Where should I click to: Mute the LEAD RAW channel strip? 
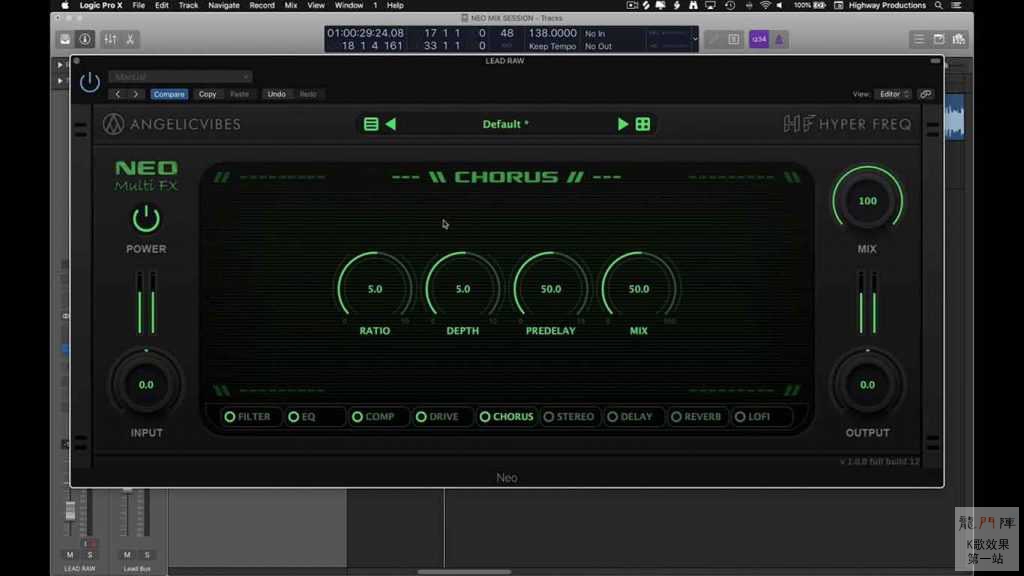click(x=70, y=554)
